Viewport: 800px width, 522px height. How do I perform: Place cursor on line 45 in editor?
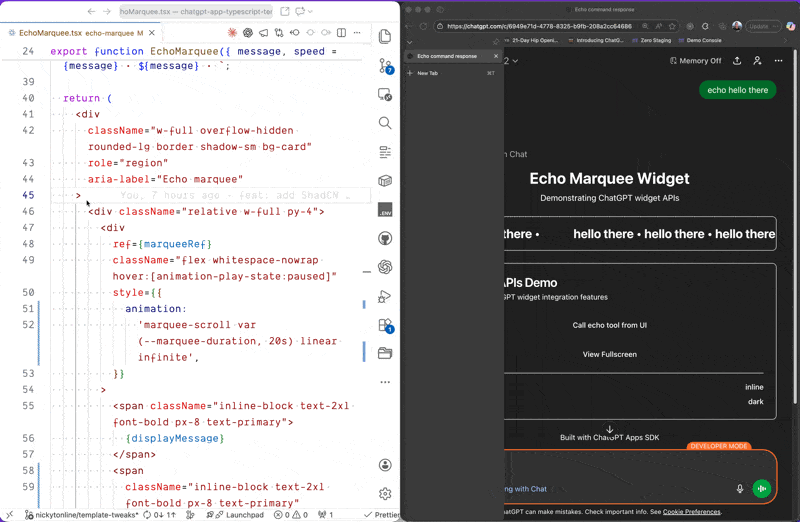[209, 195]
